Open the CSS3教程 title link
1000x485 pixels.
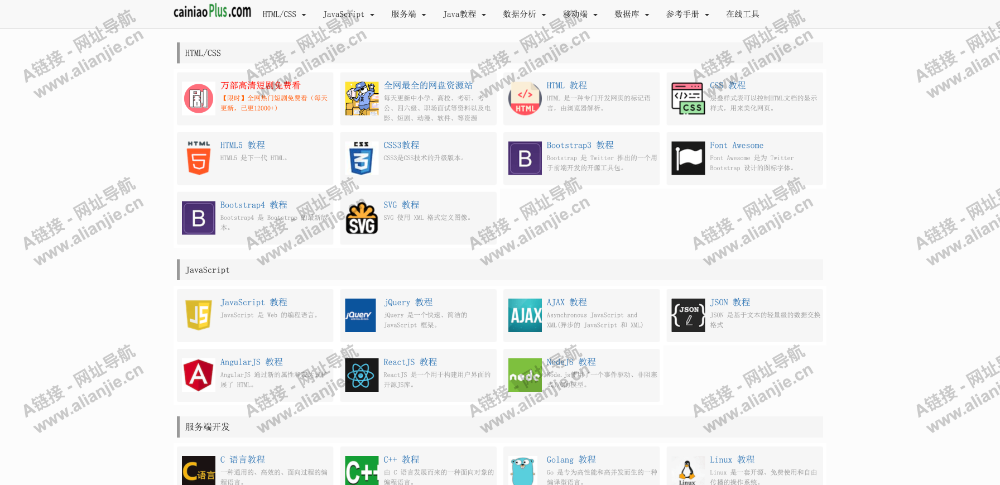click(x=401, y=146)
